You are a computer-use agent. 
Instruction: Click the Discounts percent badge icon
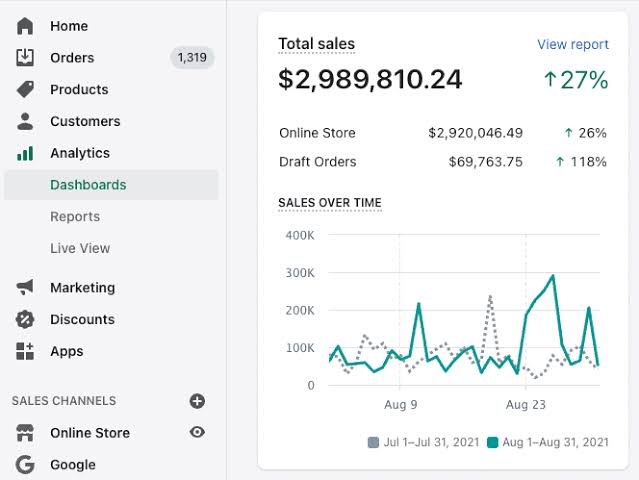coord(25,319)
